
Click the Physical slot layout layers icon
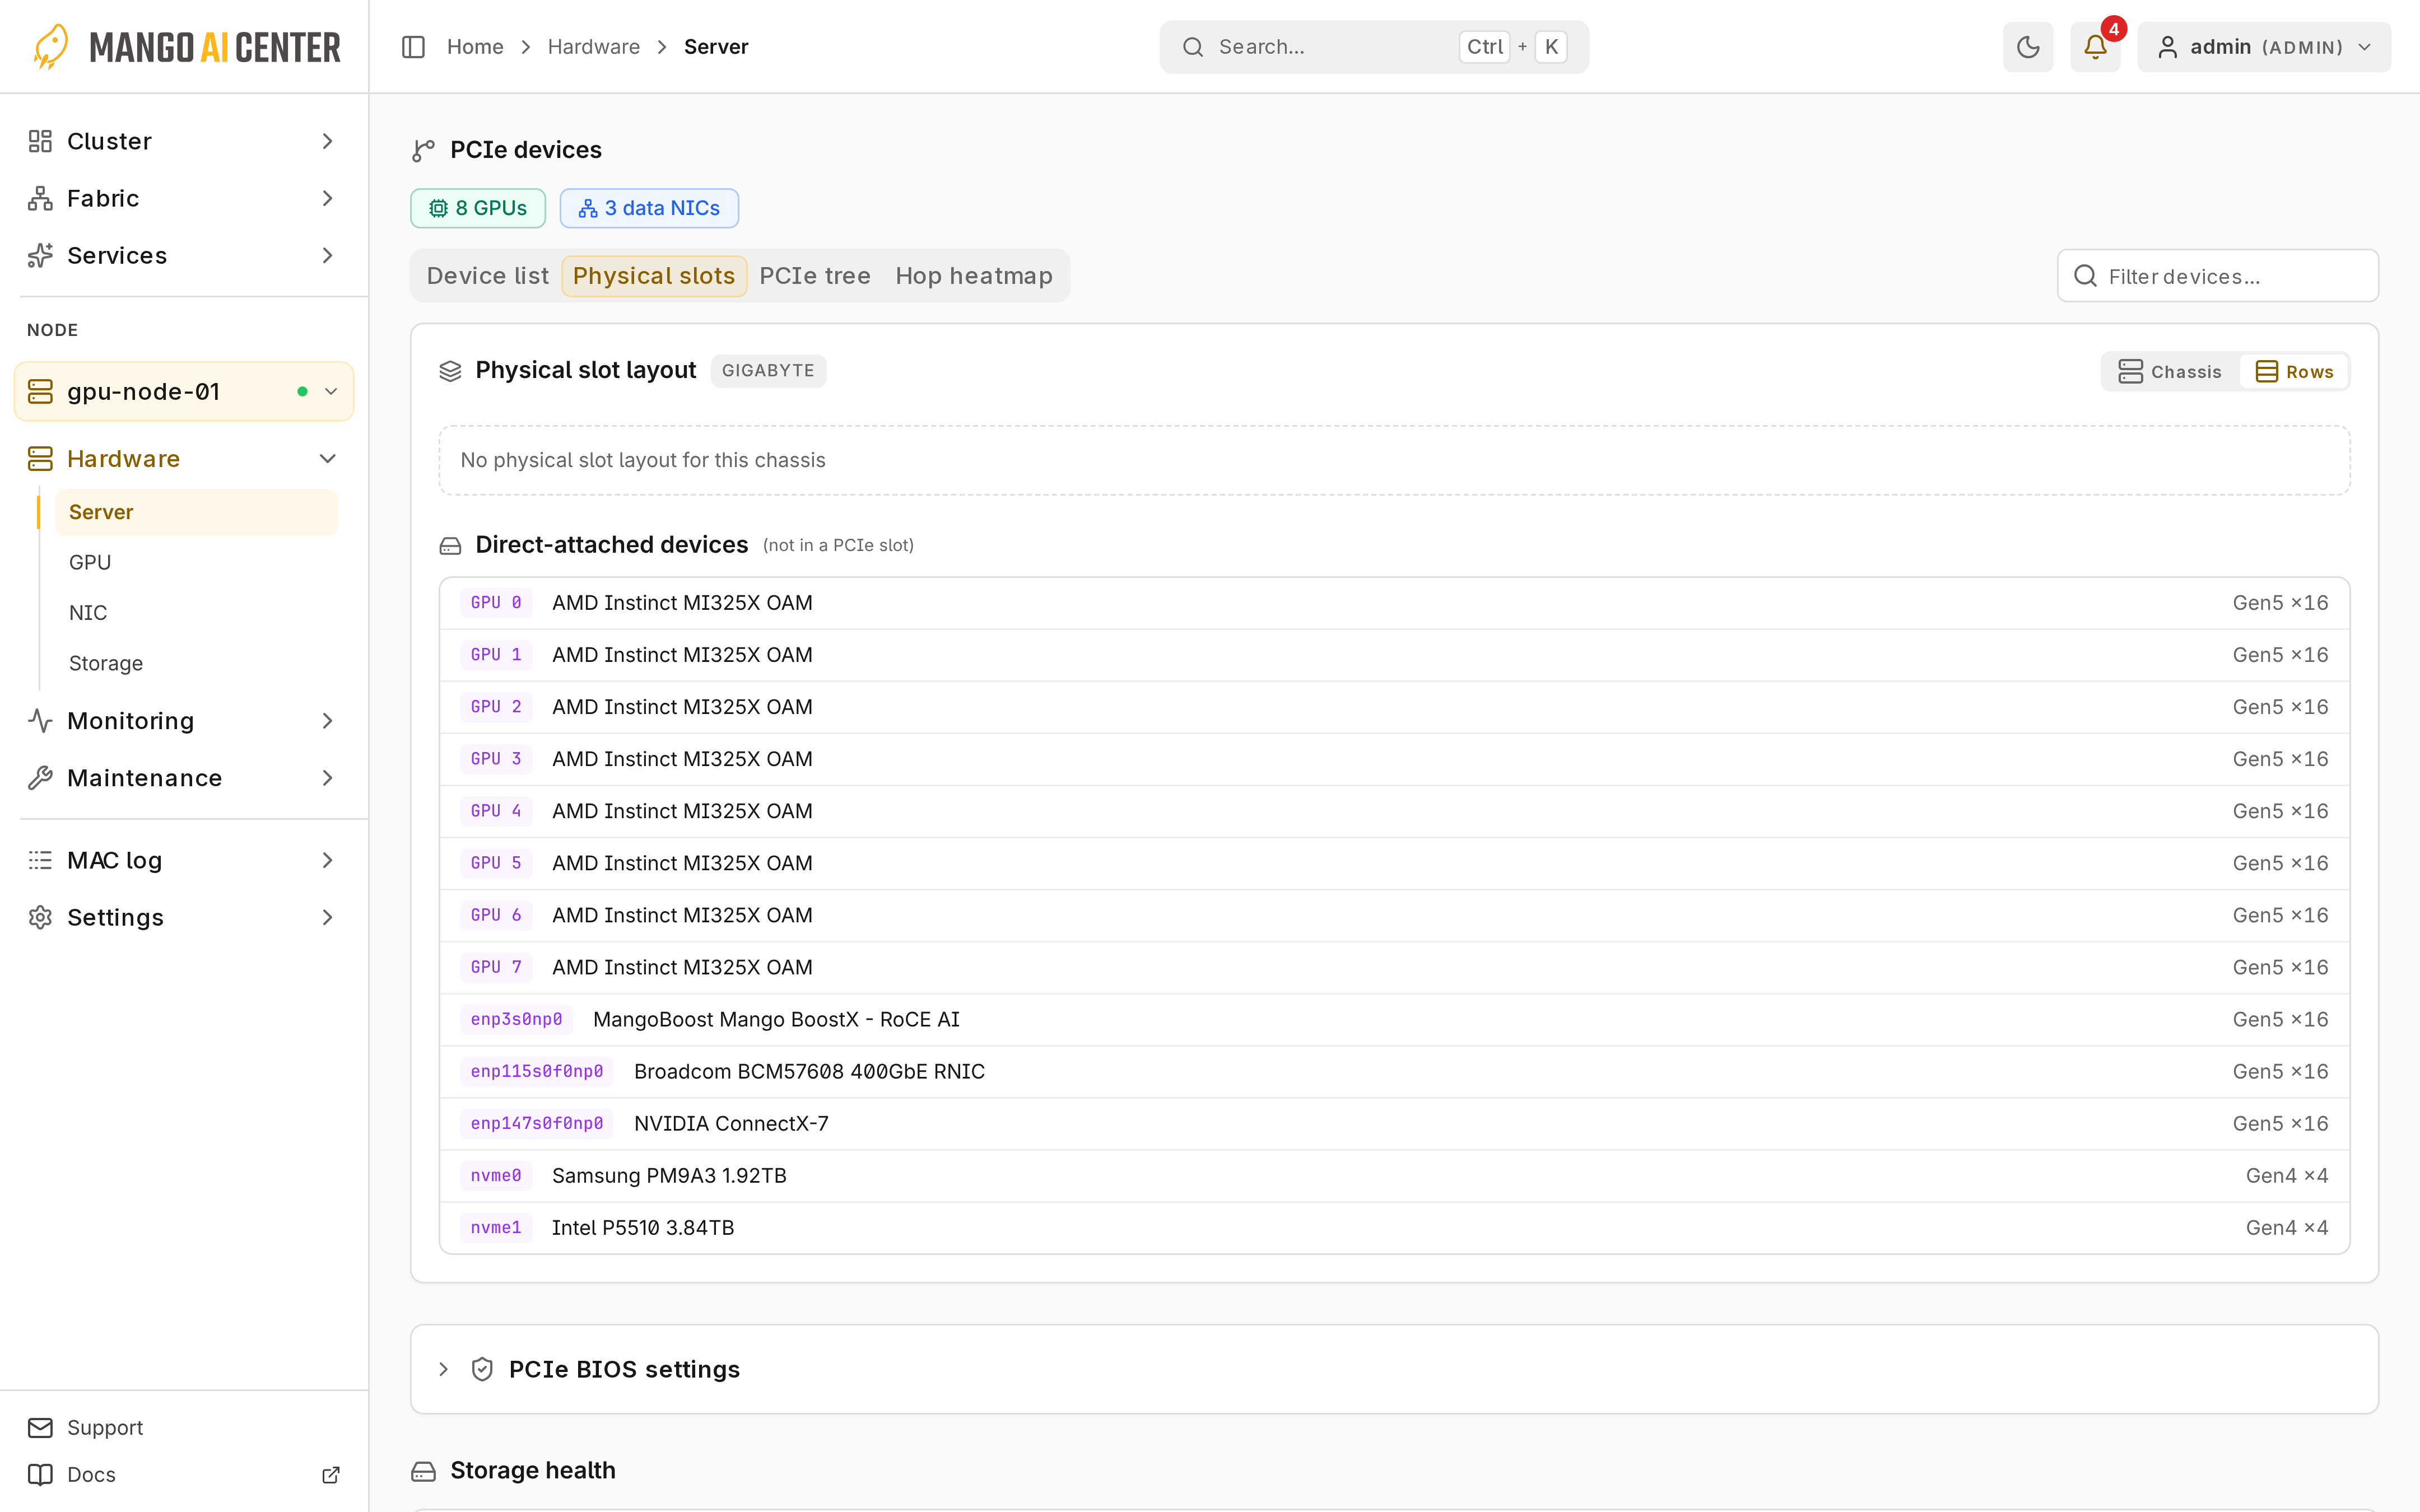coord(450,371)
